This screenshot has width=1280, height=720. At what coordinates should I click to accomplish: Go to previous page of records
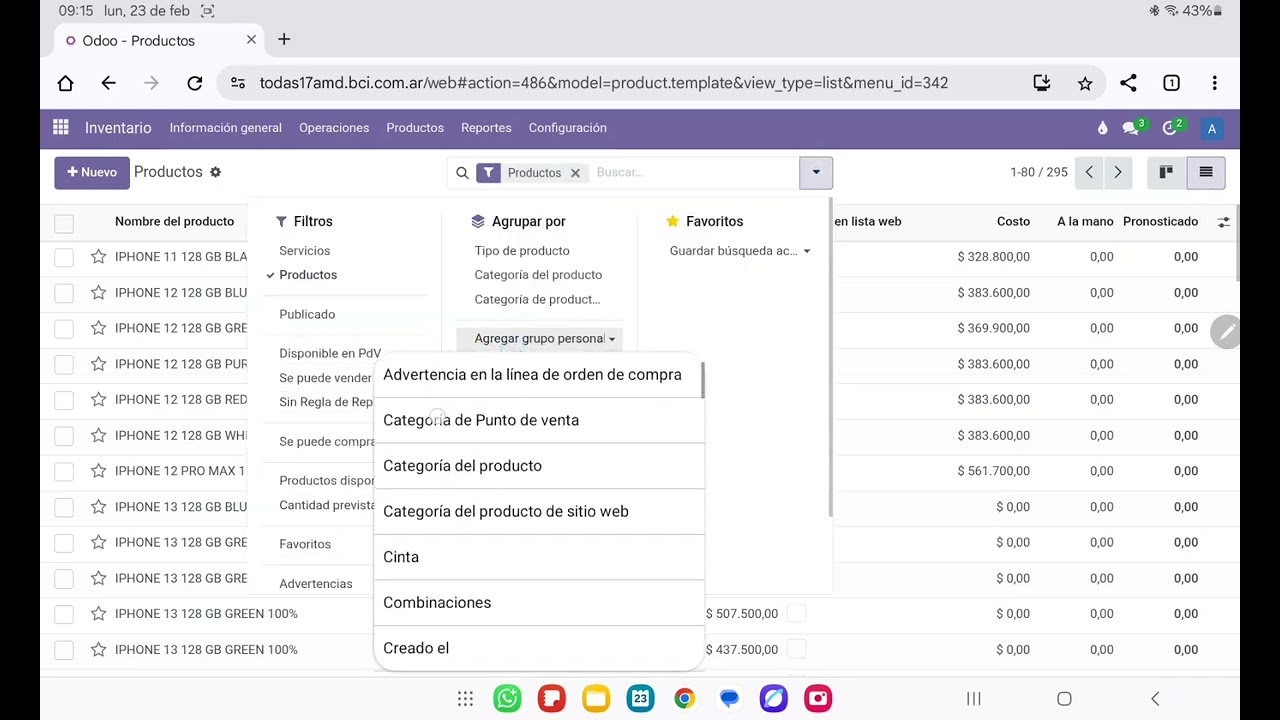[1090, 172]
